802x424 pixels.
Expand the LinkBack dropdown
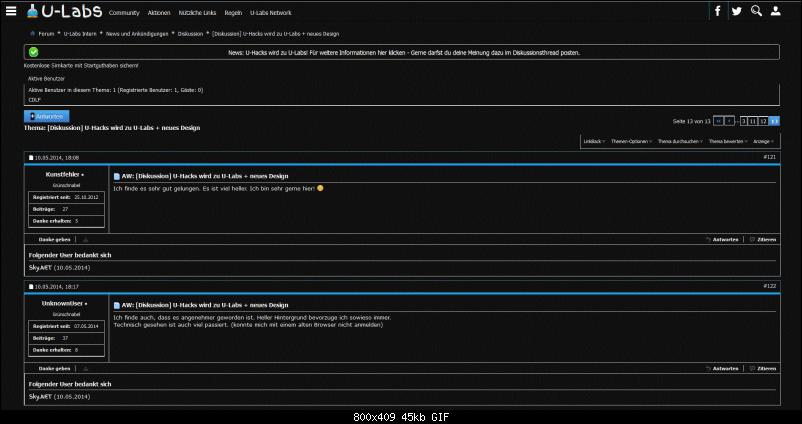click(x=594, y=141)
